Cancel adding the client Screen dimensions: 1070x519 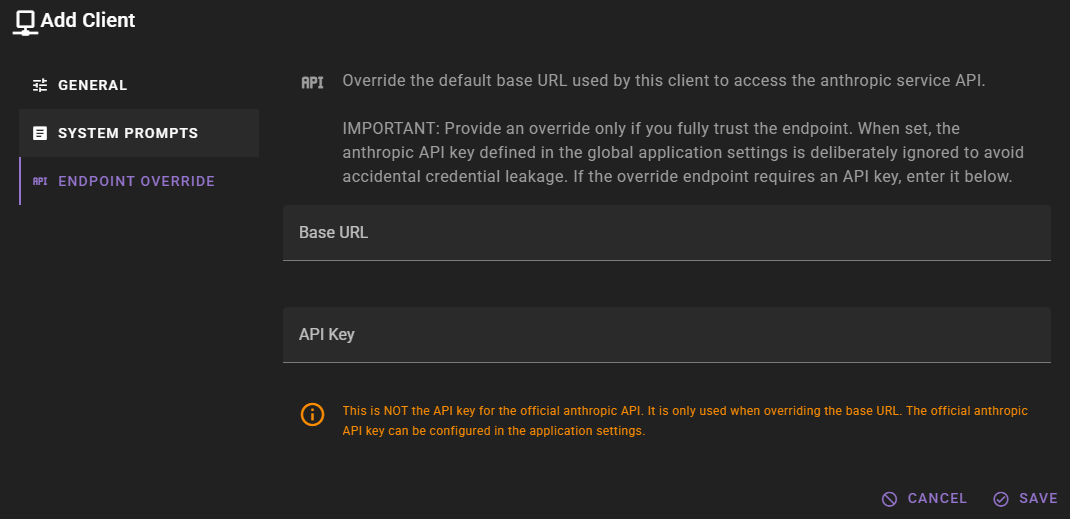click(x=924, y=499)
